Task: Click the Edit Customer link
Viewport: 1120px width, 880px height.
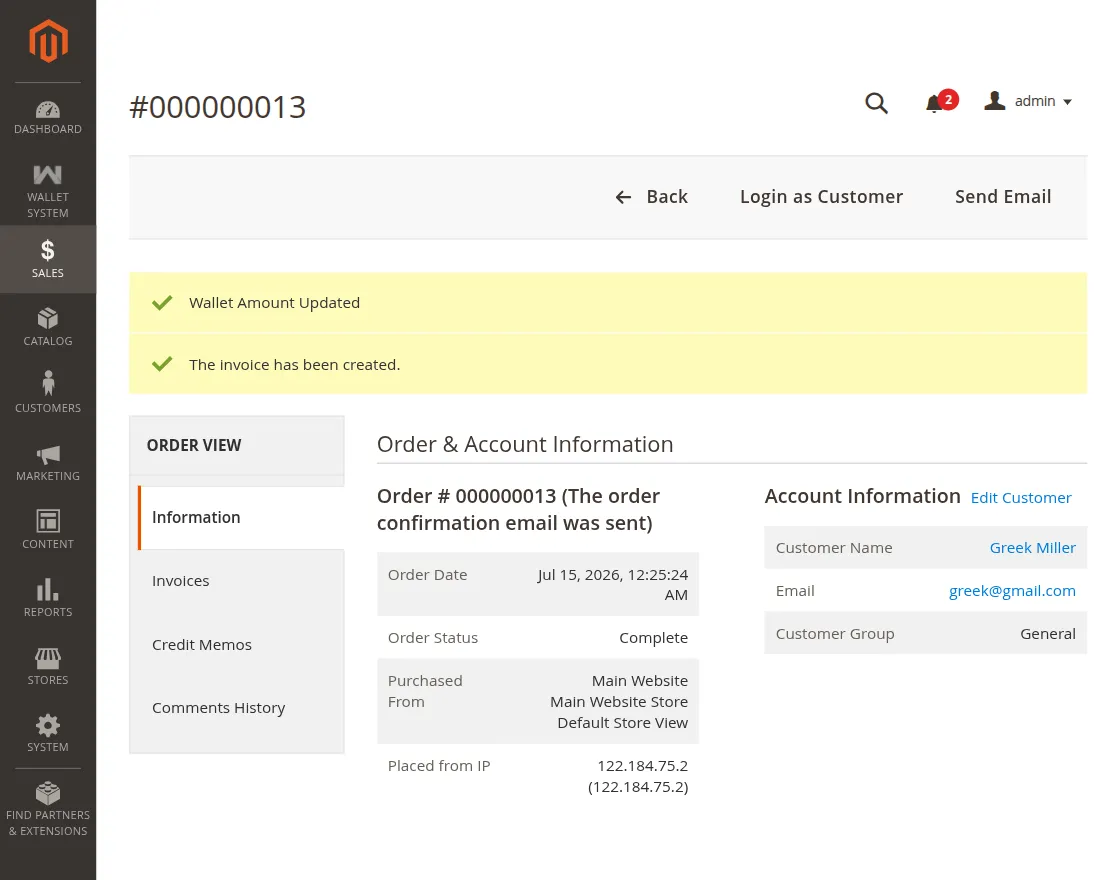Action: pyautogui.click(x=1021, y=498)
